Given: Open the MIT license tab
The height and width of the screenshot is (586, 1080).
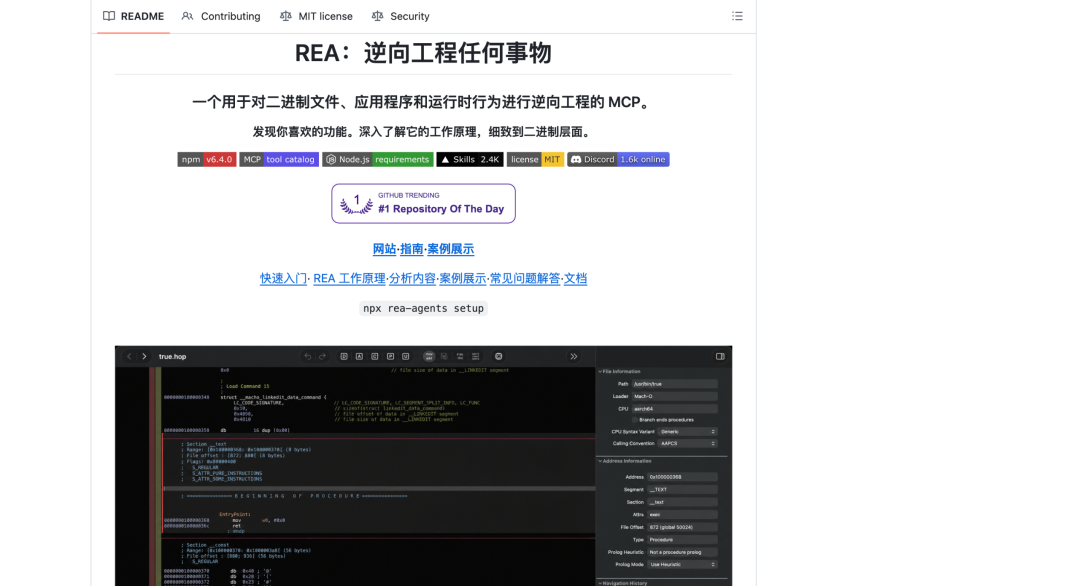Looking at the screenshot, I should 316,16.
